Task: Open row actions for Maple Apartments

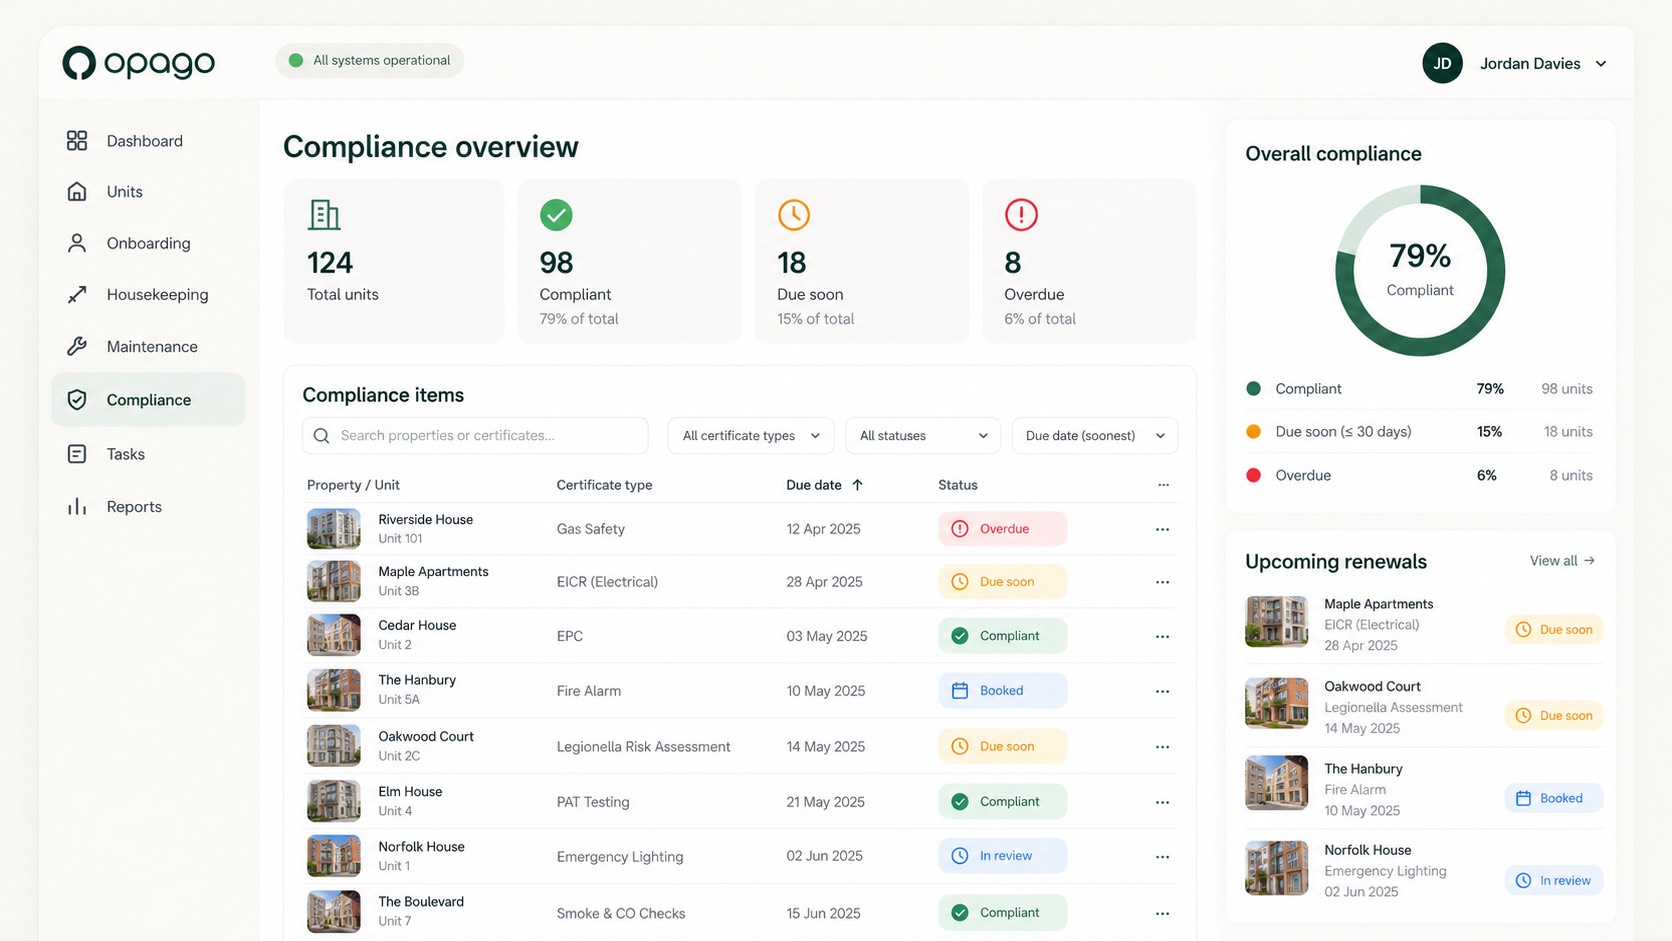Action: click(x=1162, y=582)
